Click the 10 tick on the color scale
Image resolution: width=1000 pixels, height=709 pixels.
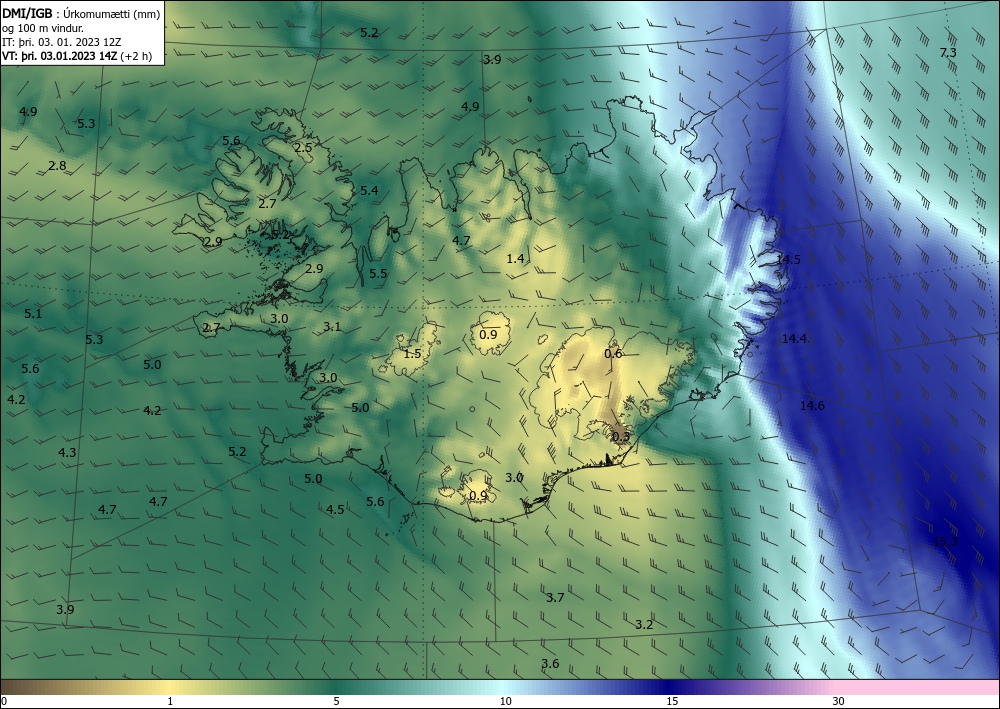click(x=505, y=701)
